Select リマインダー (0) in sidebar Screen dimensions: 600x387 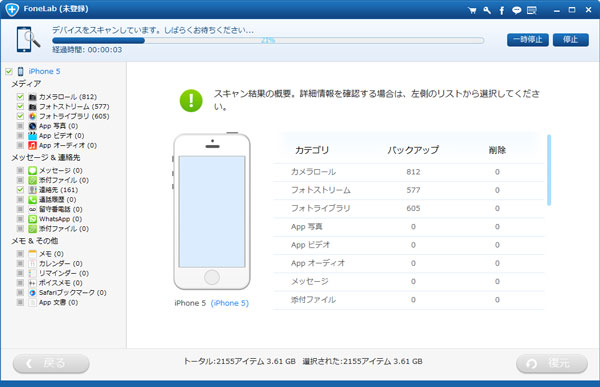pyautogui.click(x=64, y=273)
